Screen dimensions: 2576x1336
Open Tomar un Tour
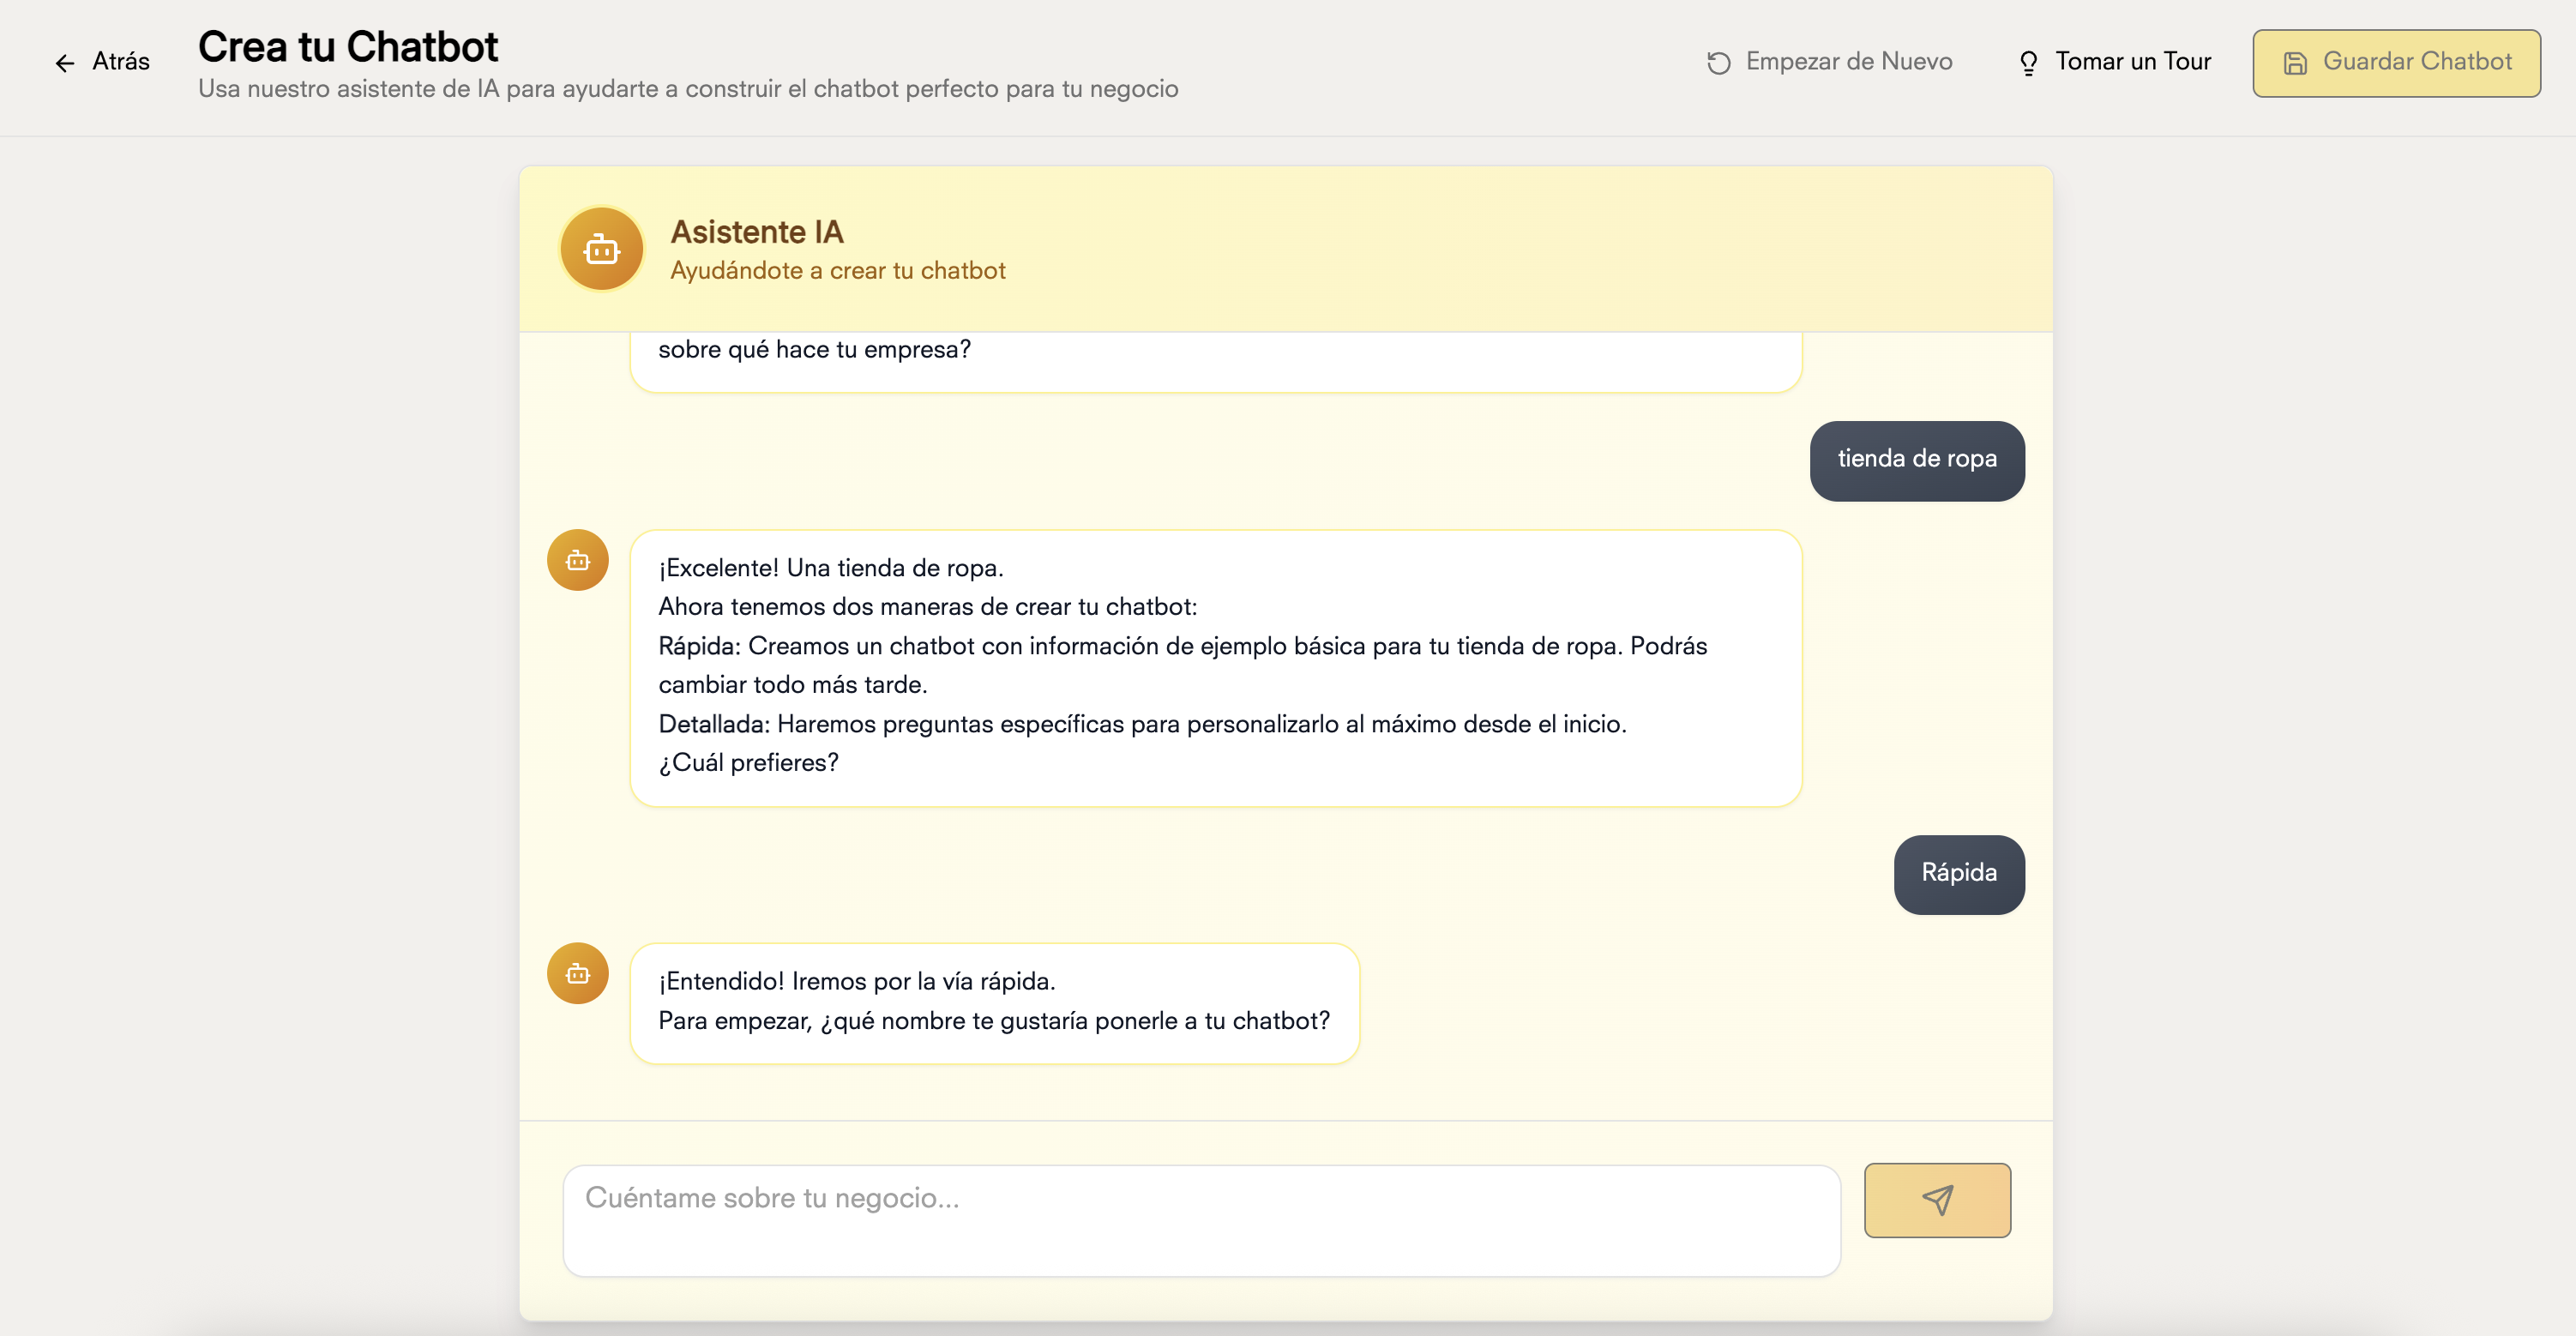2132,62
